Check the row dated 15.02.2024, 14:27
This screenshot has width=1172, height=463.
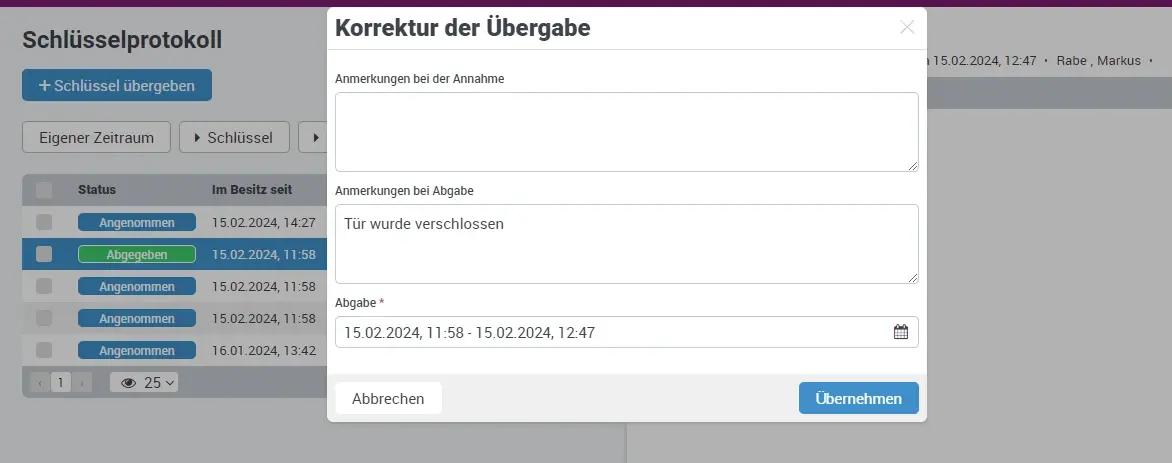44,222
